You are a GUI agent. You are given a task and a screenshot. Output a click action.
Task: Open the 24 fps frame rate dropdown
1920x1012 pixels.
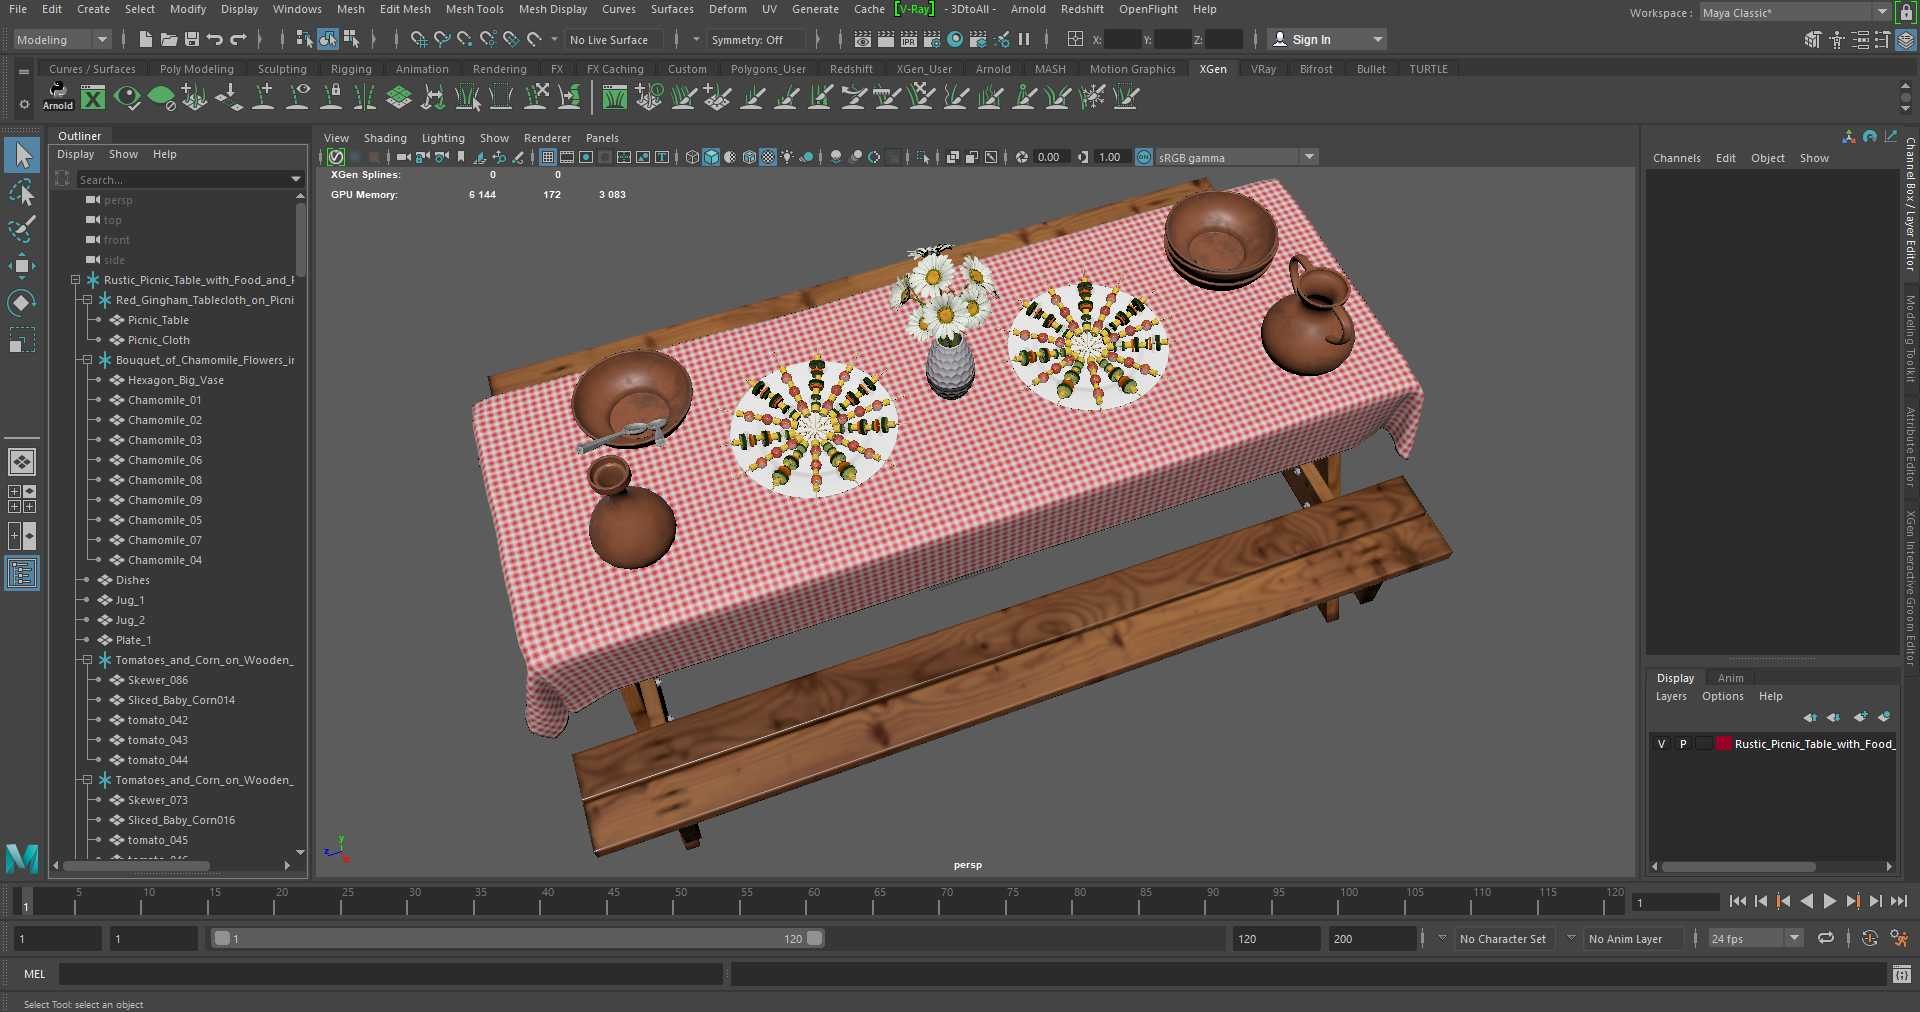point(1755,939)
